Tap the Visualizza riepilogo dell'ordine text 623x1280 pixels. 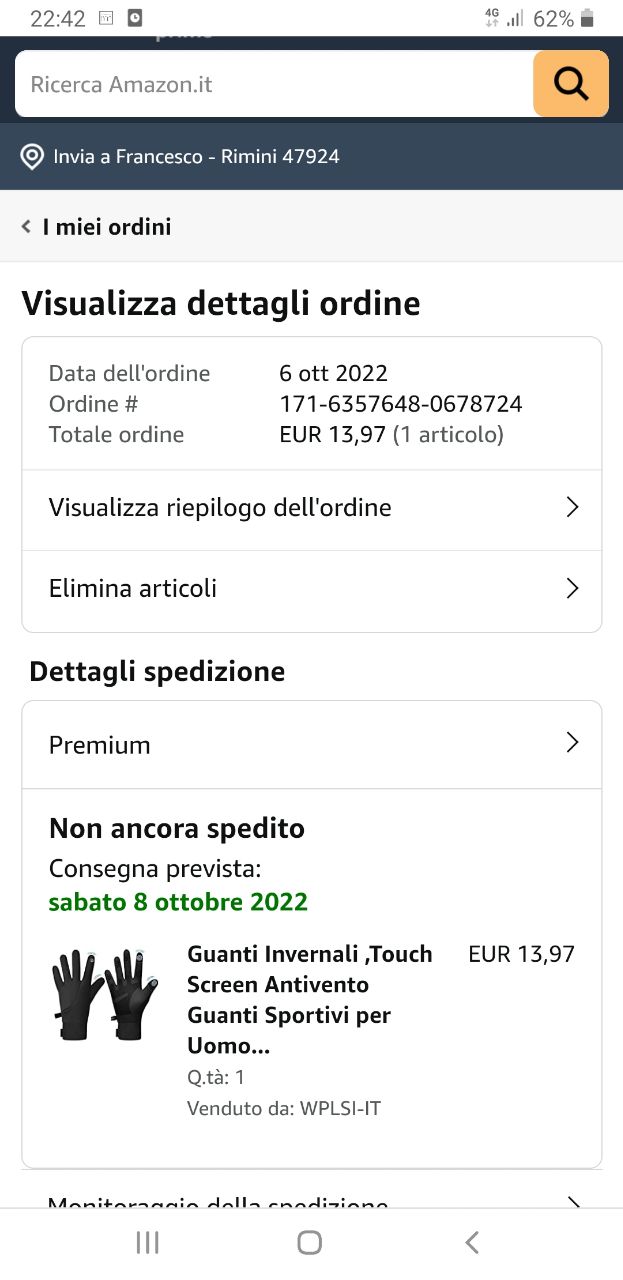click(220, 507)
